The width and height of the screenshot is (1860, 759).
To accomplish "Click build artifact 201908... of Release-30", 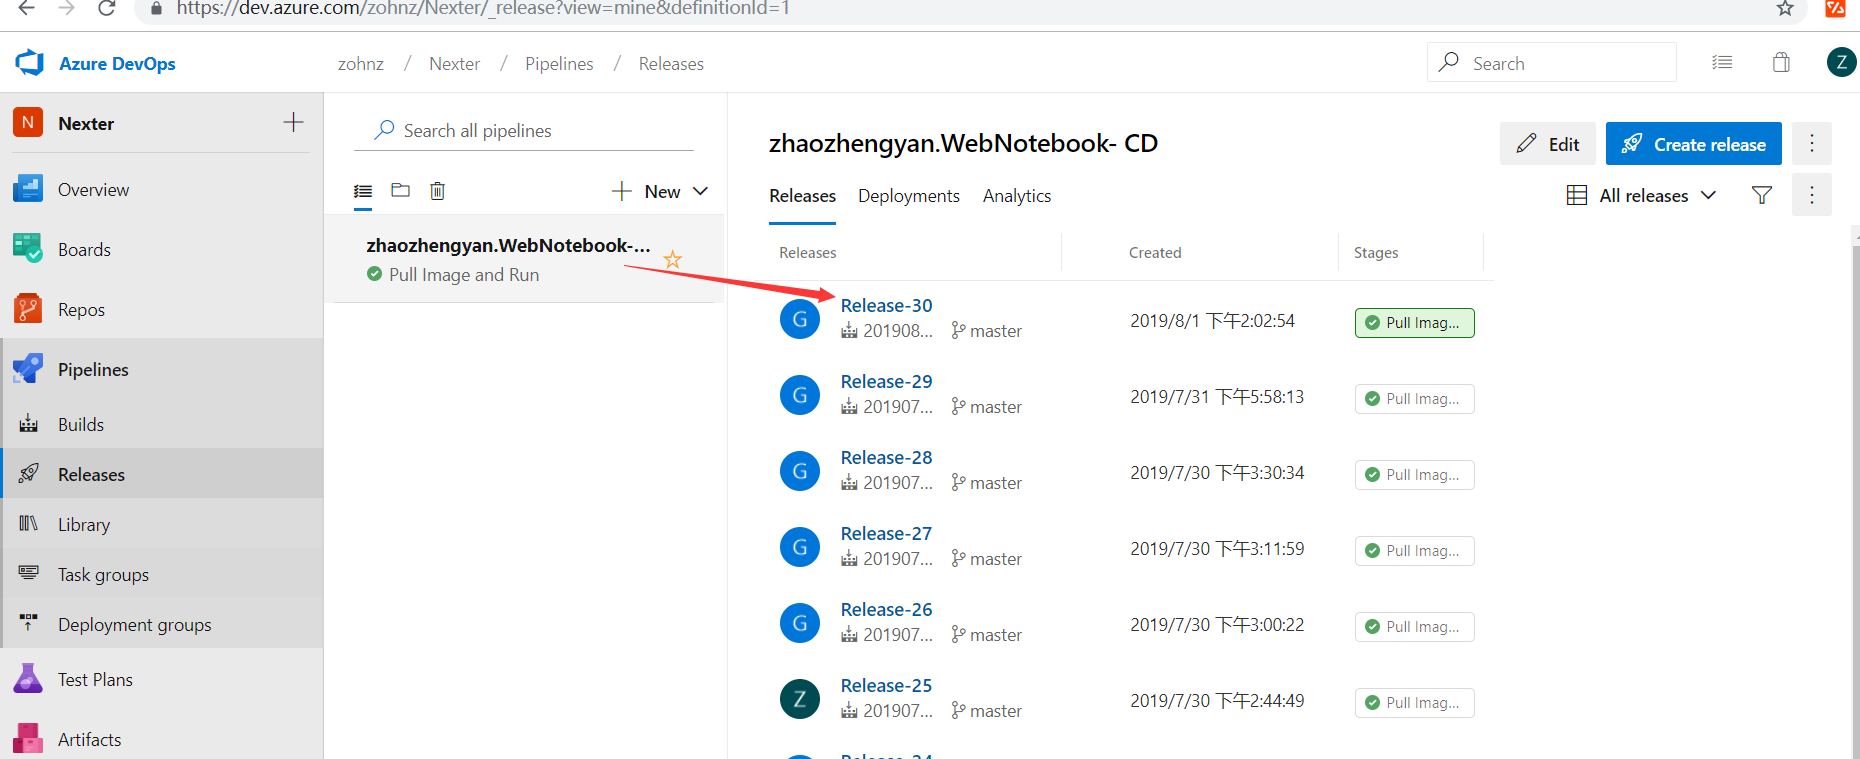I will 887,331.
